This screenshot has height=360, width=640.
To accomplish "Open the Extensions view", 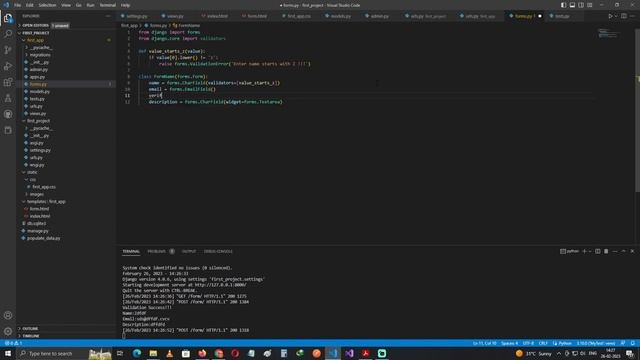I will pyautogui.click(x=8, y=82).
